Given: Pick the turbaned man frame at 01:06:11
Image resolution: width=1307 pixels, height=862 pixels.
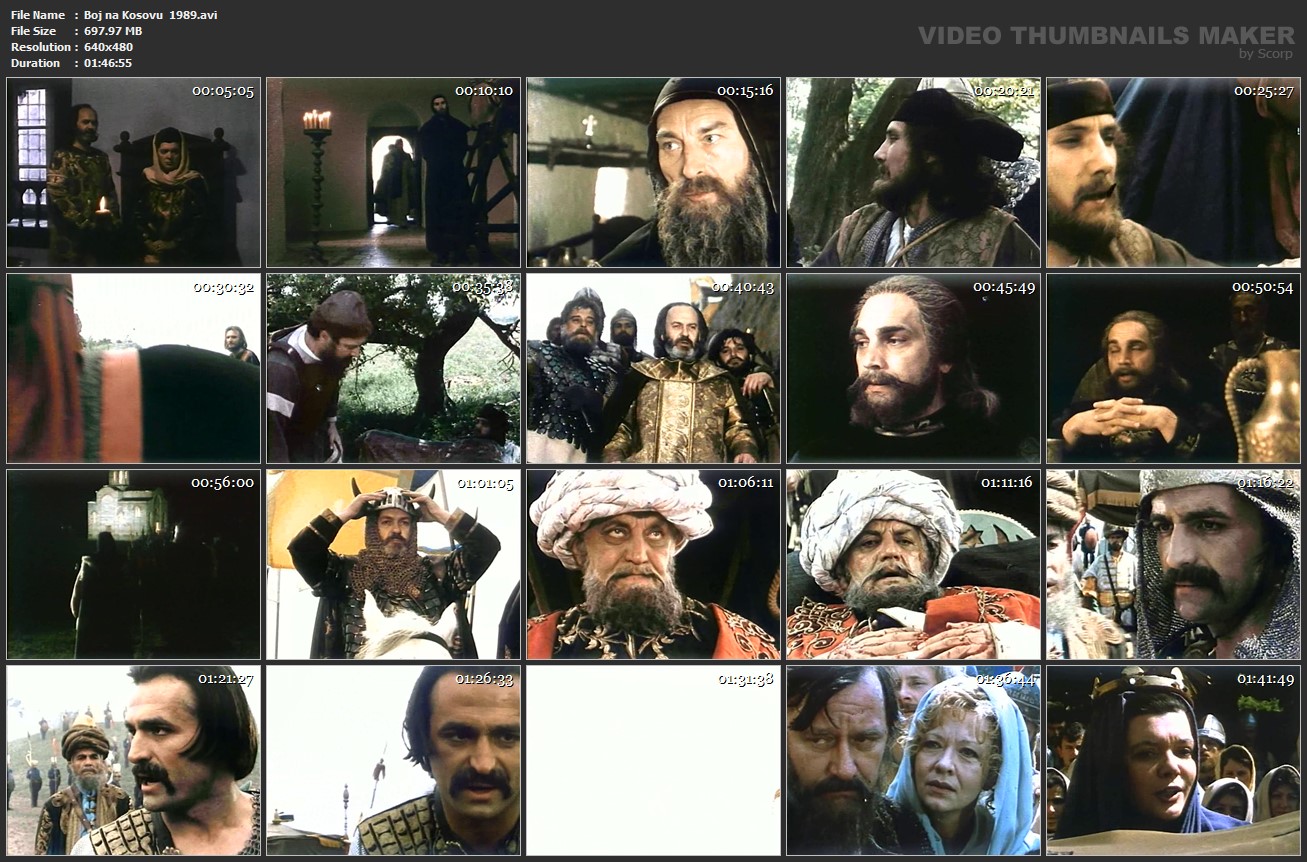Looking at the screenshot, I should pyautogui.click(x=653, y=564).
